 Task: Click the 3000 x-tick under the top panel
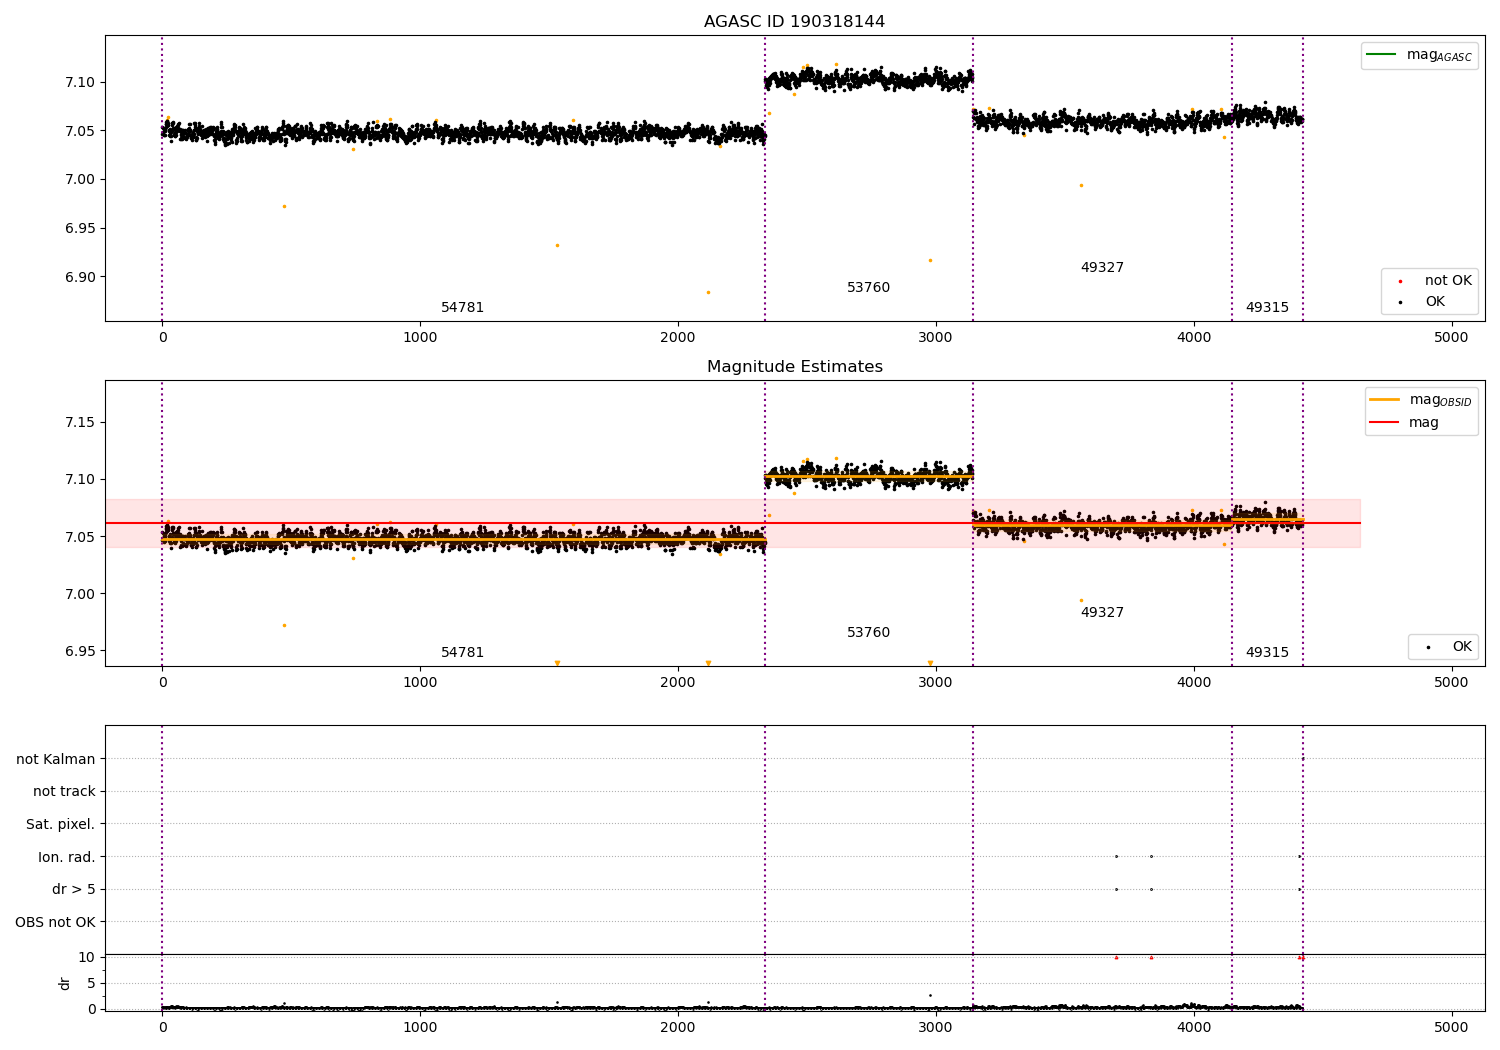click(936, 338)
